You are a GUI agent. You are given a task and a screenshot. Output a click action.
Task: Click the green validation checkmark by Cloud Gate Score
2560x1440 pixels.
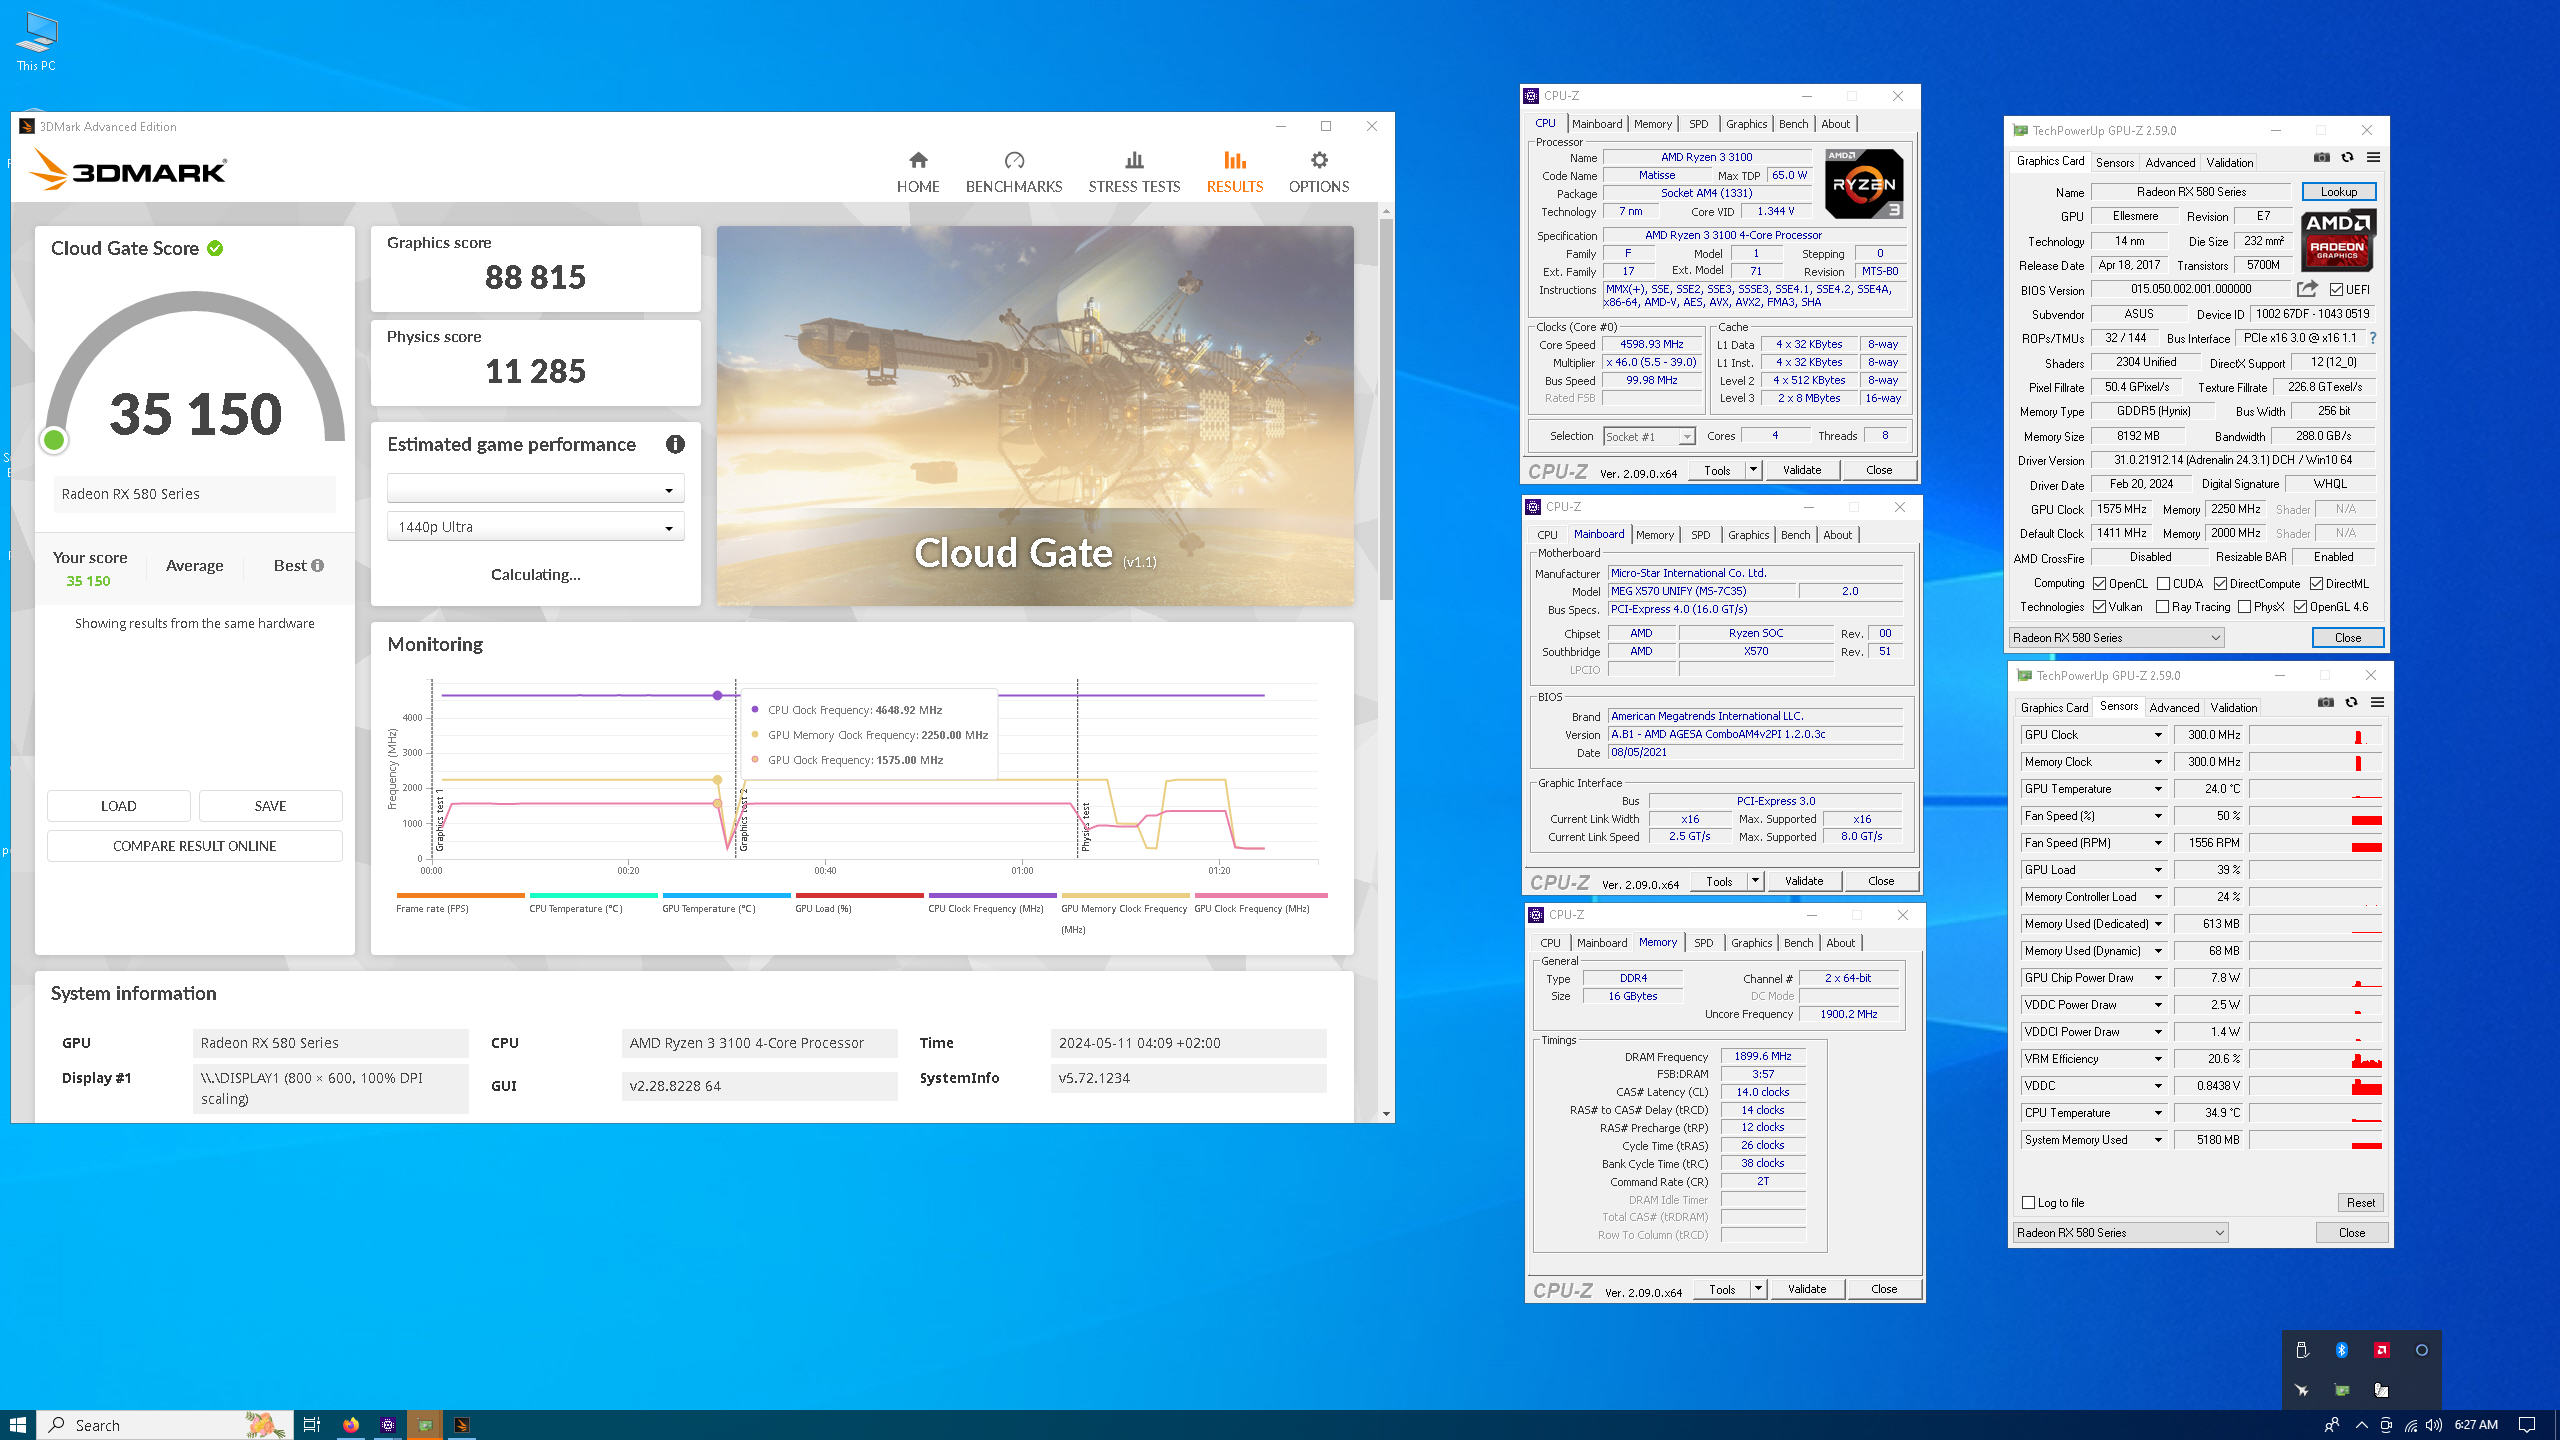click(x=215, y=248)
